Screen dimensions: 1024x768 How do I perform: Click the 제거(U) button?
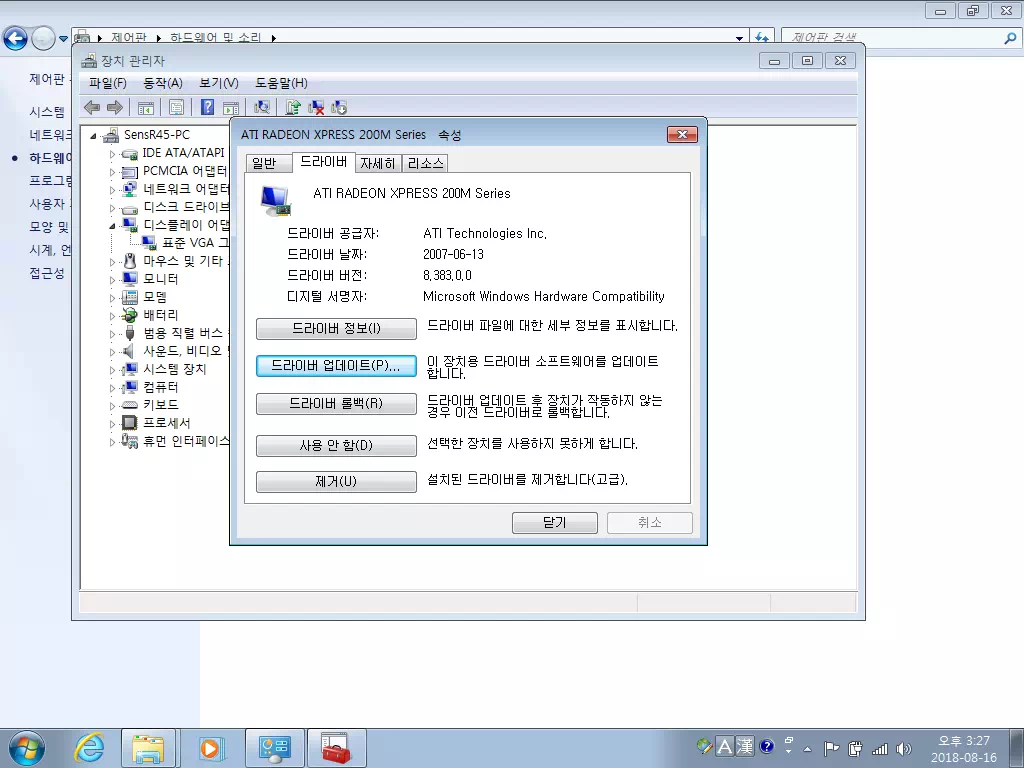tap(336, 481)
